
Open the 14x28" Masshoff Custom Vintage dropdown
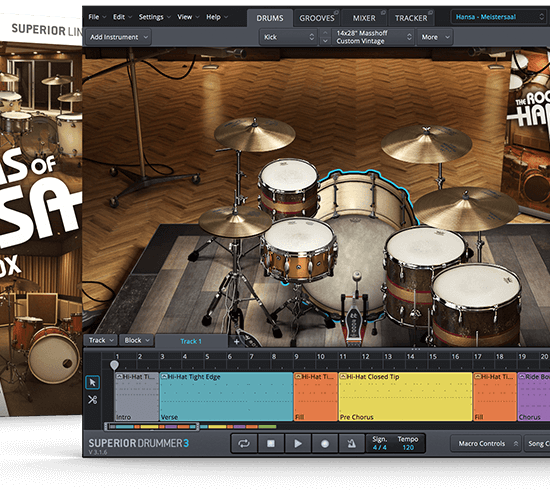[x=373, y=37]
